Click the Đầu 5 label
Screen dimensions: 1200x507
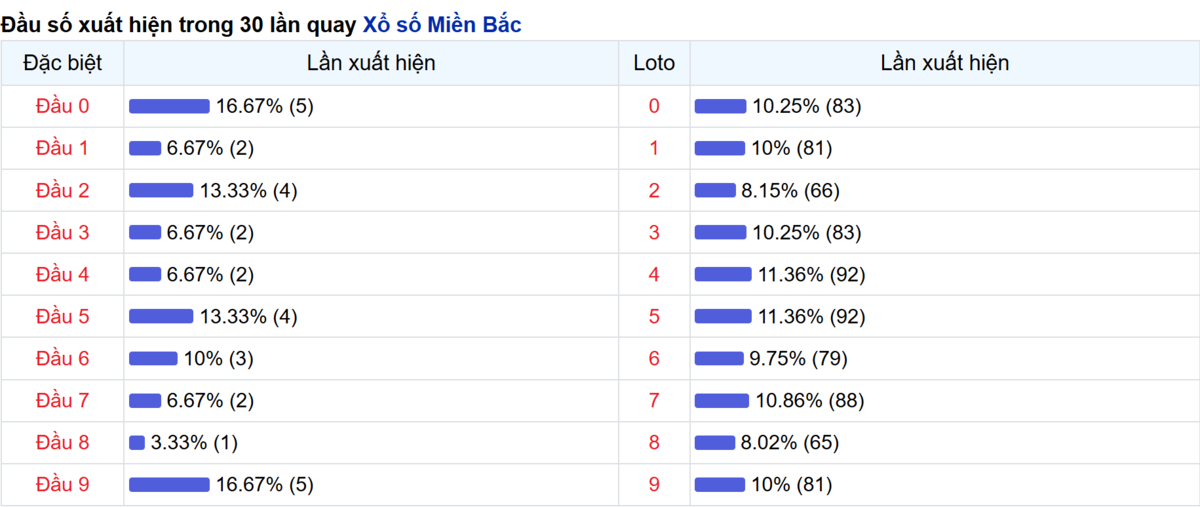62,316
